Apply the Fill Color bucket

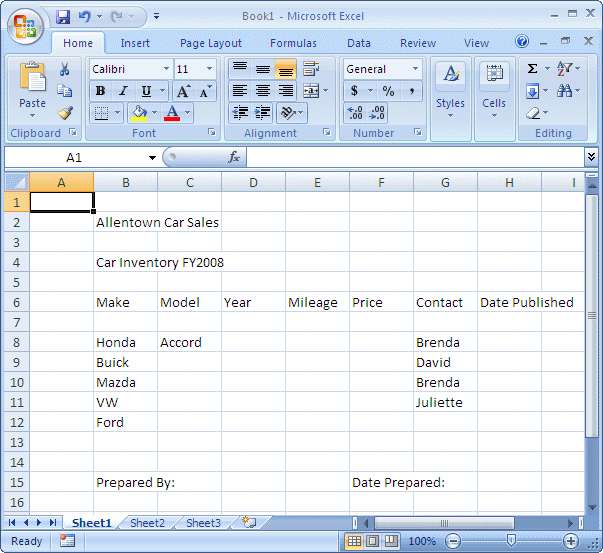point(139,113)
